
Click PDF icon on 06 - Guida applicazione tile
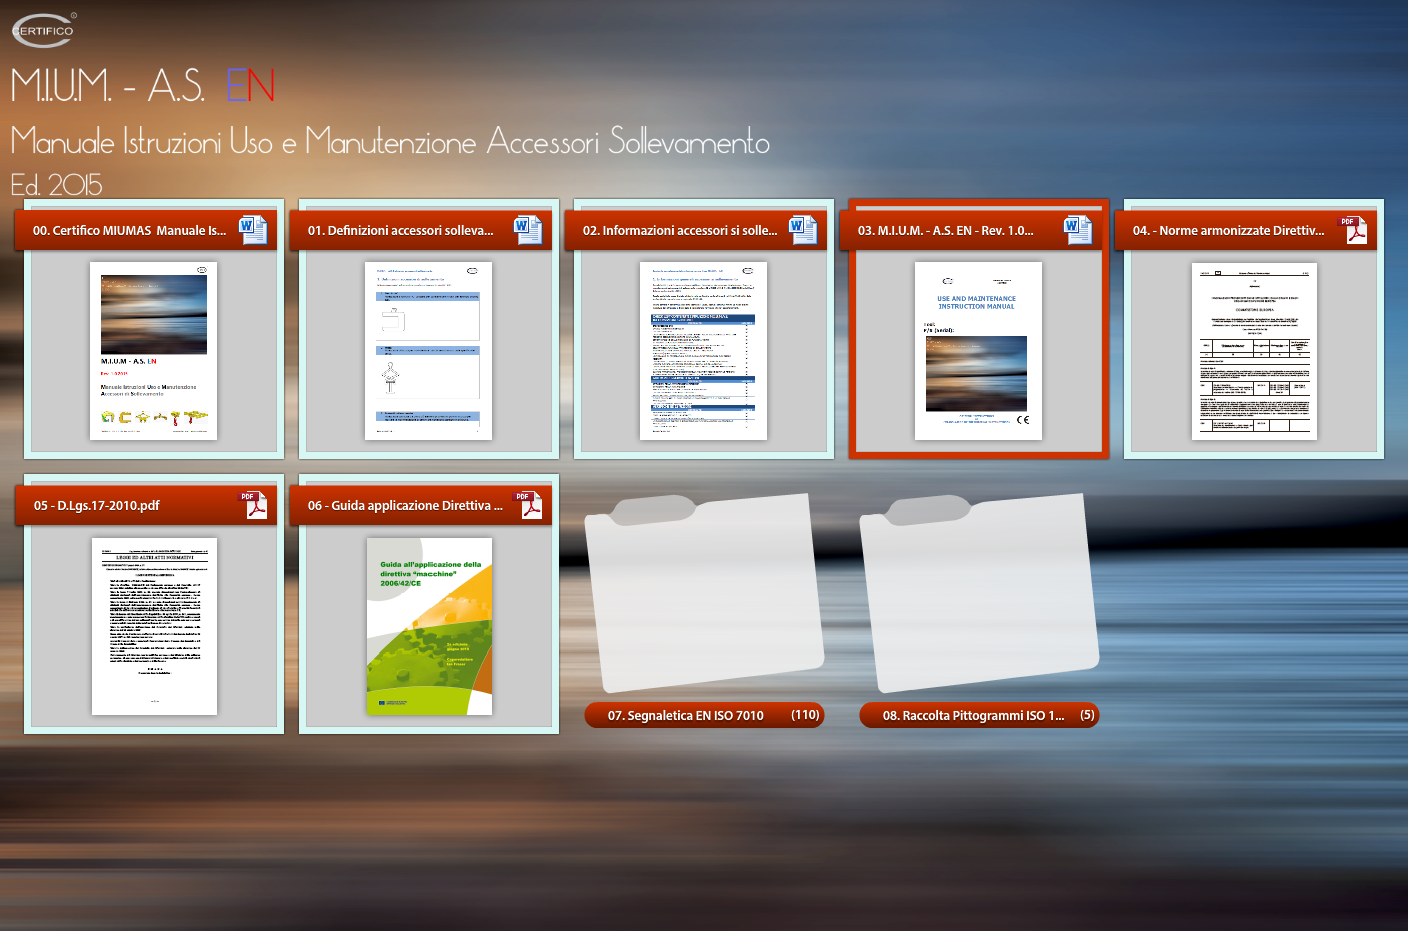[528, 506]
